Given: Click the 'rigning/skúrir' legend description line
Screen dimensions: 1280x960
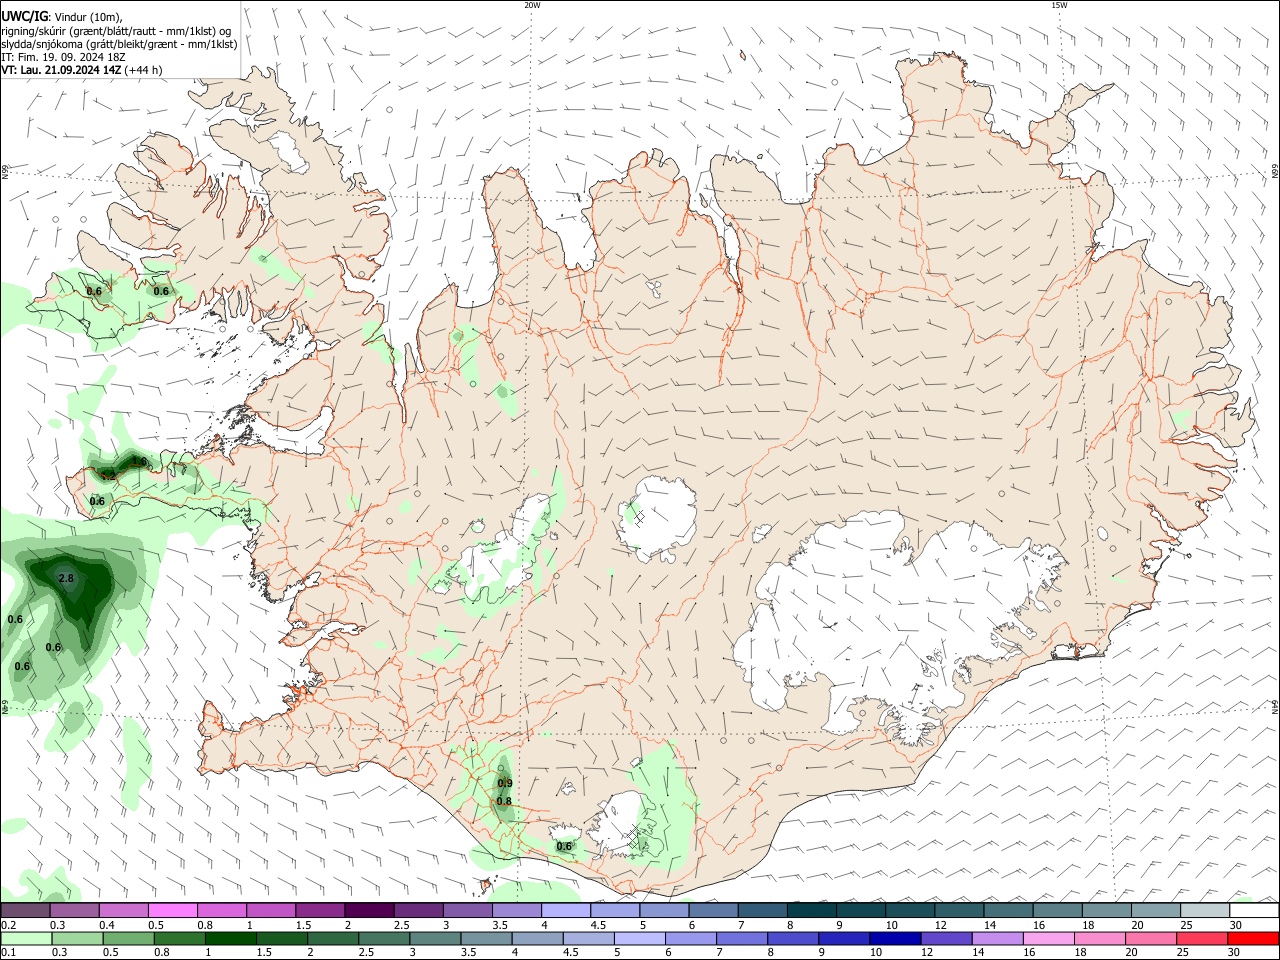Looking at the screenshot, I should pyautogui.click(x=116, y=31).
